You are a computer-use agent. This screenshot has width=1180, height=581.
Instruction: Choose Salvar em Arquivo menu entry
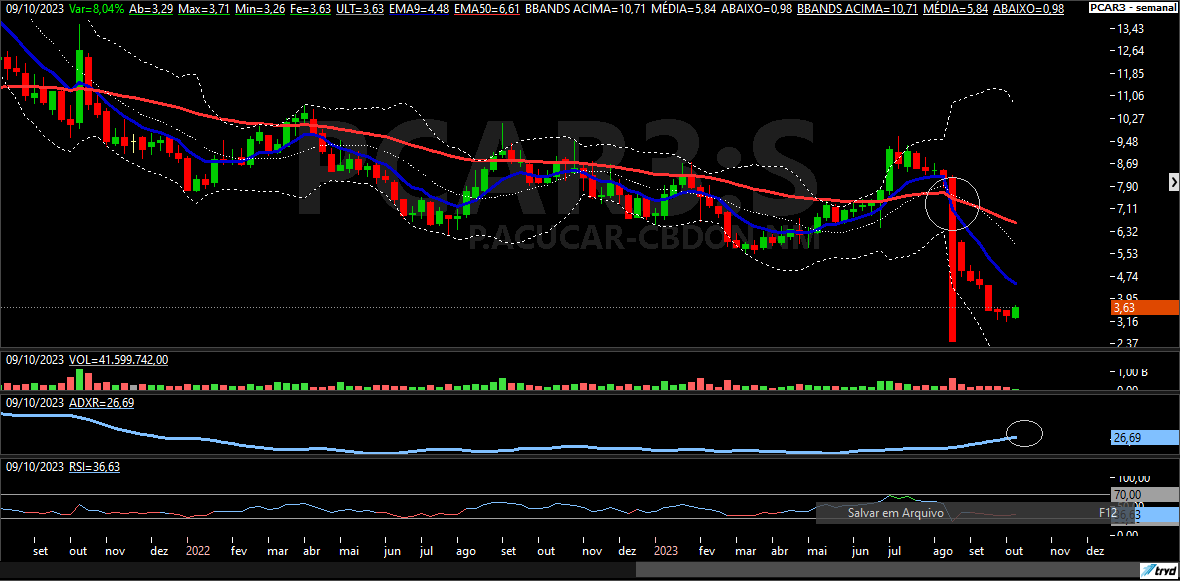pyautogui.click(x=896, y=513)
